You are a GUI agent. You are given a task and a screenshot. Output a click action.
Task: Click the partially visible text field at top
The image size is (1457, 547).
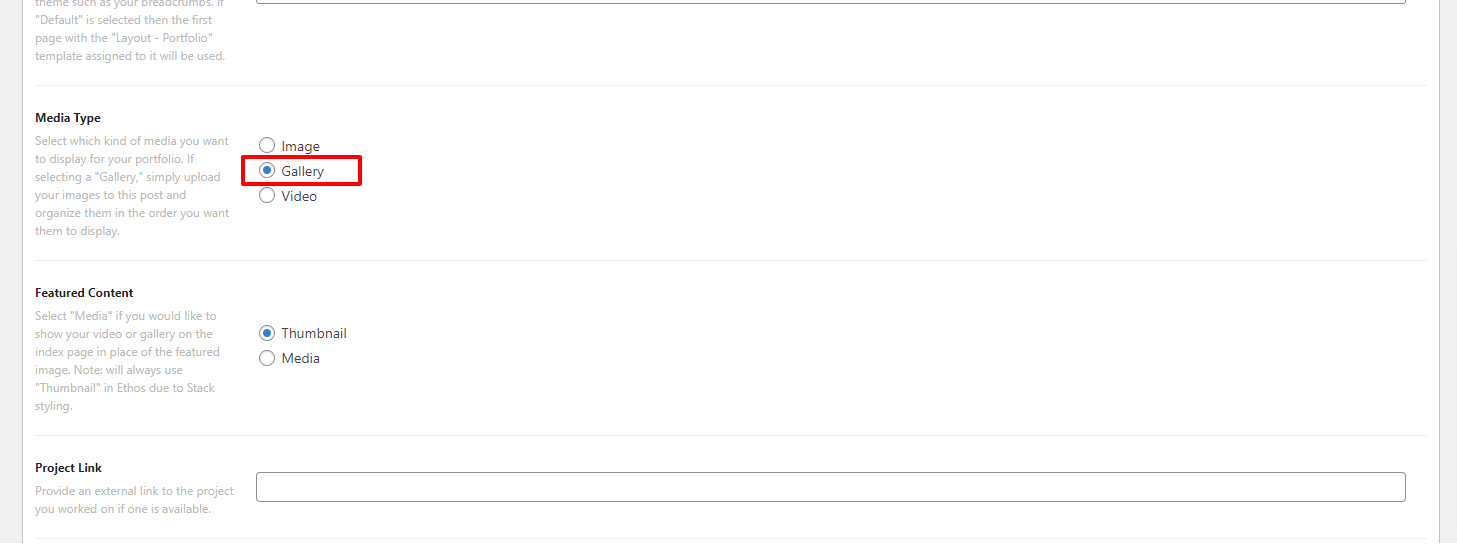click(x=830, y=2)
